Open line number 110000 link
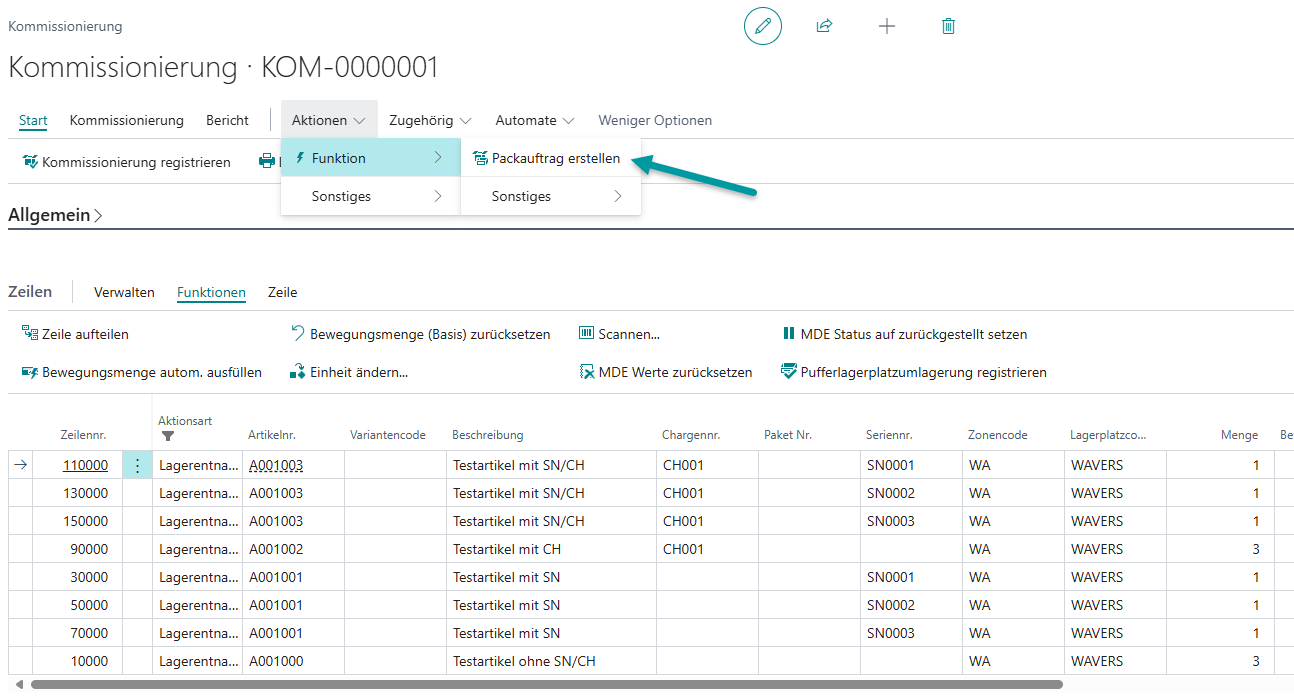This screenshot has width=1294, height=699. tap(85, 465)
